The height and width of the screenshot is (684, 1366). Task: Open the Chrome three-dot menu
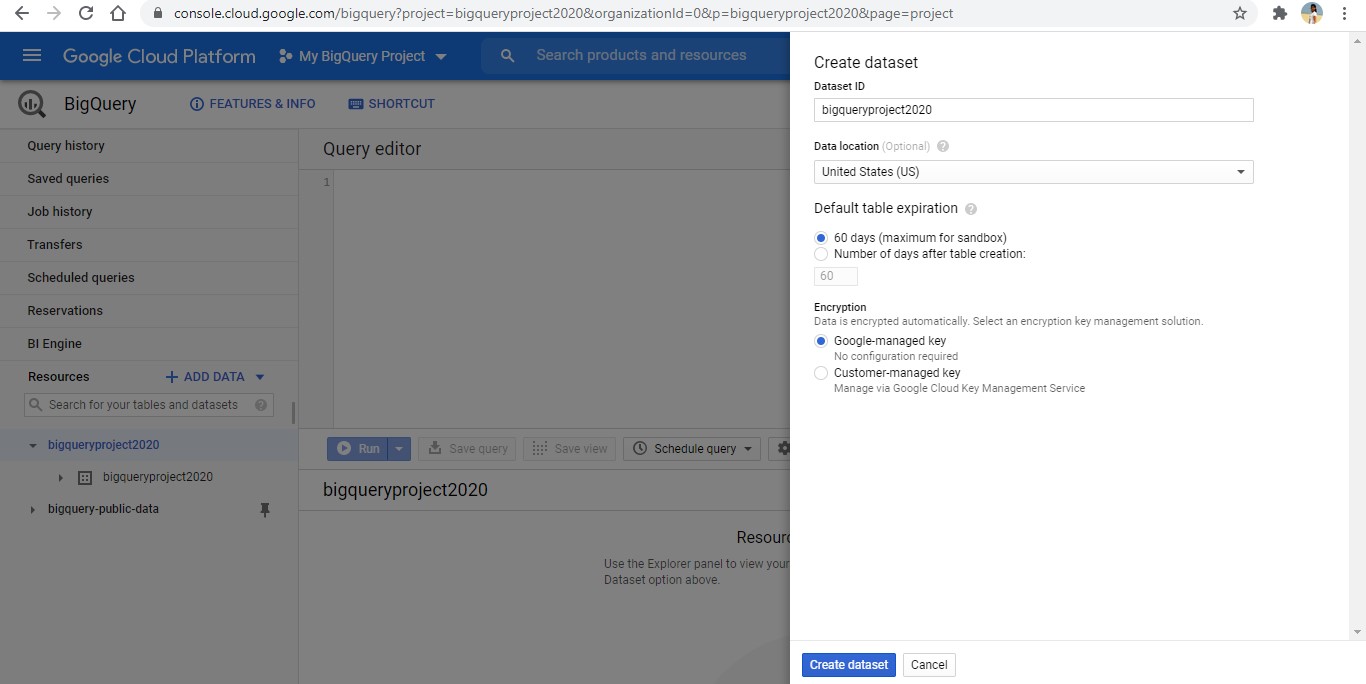pyautogui.click(x=1345, y=13)
